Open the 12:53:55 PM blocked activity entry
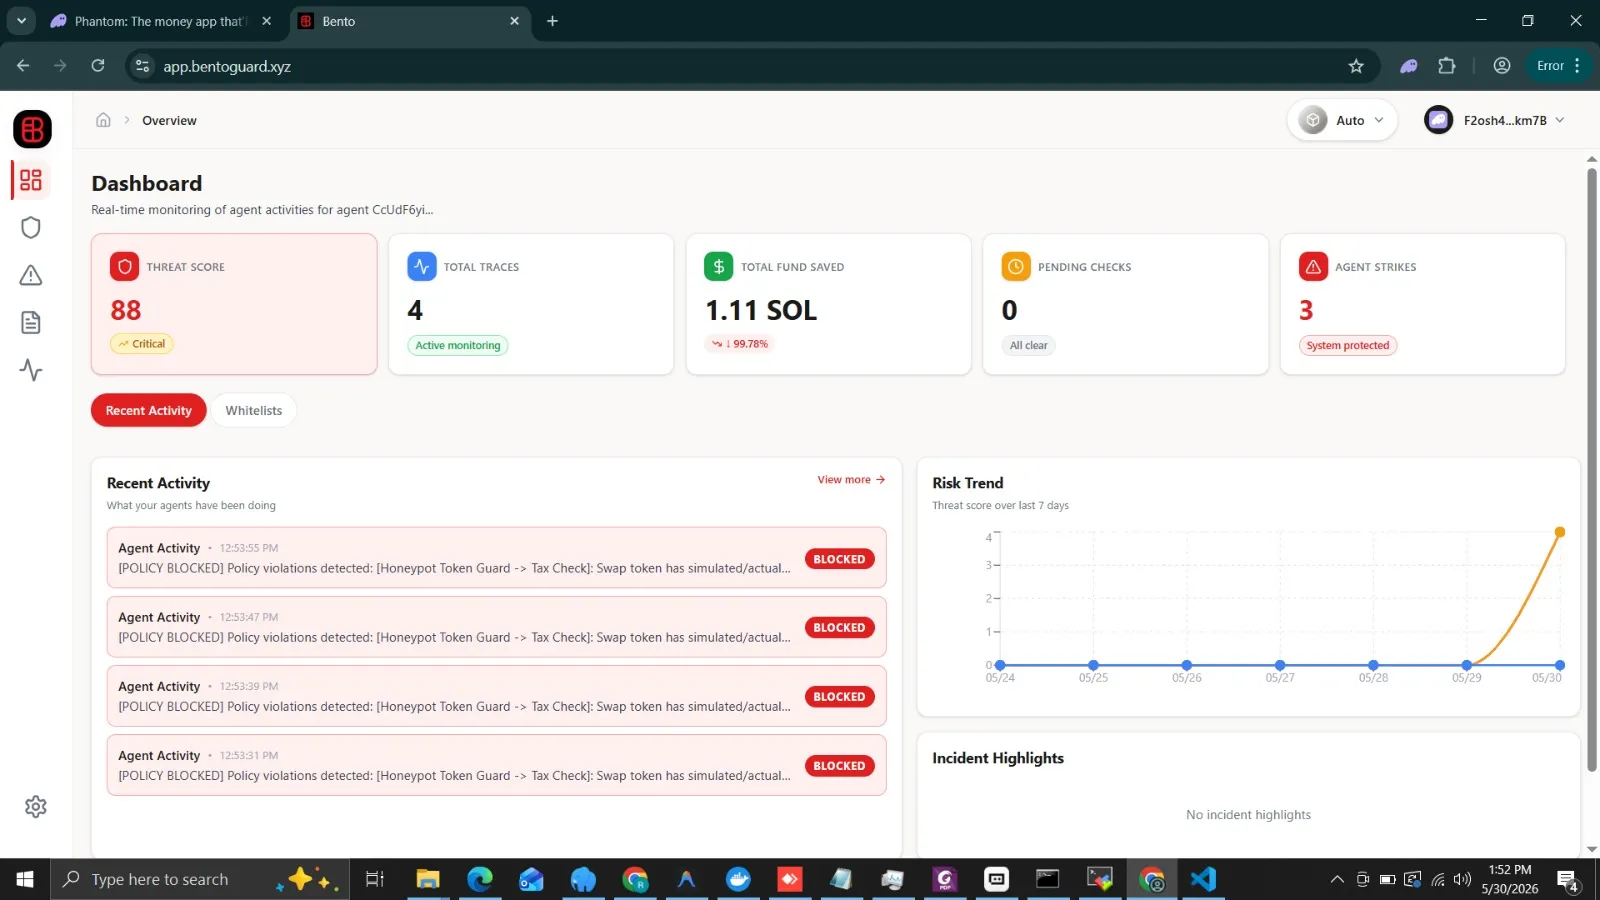The height and width of the screenshot is (900, 1600). [496, 558]
